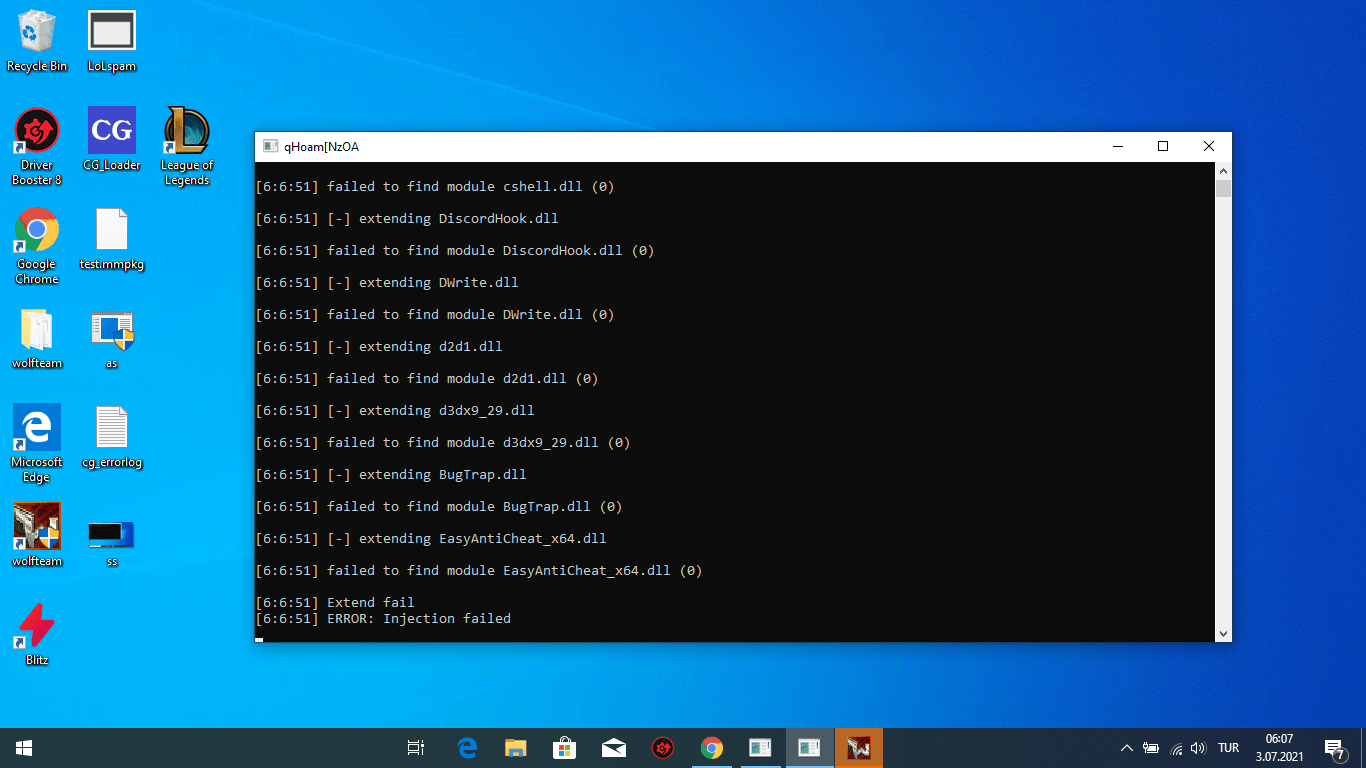Select the Blitz desktop shortcut
Image resolution: width=1366 pixels, height=768 pixels.
37,634
